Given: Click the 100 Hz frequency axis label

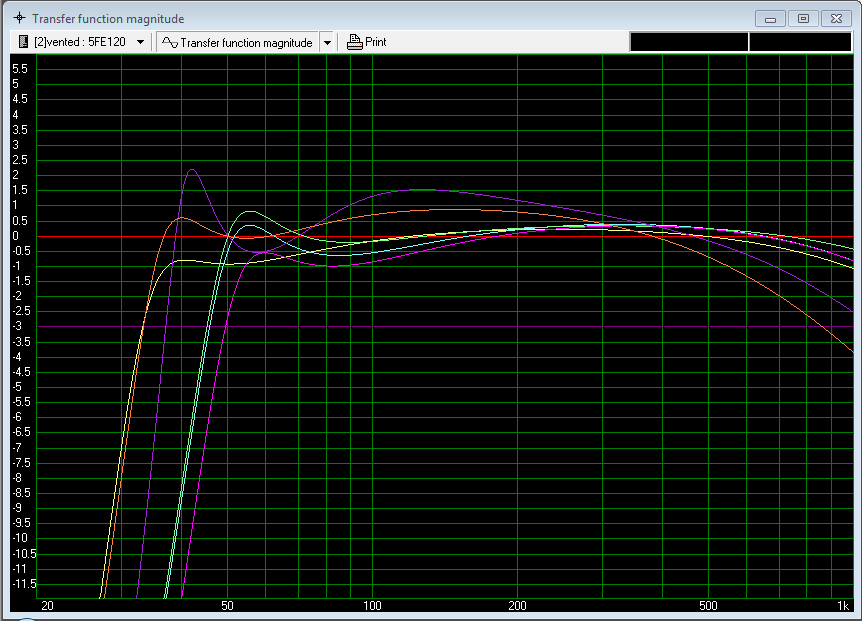Looking at the screenshot, I should coord(373,606).
